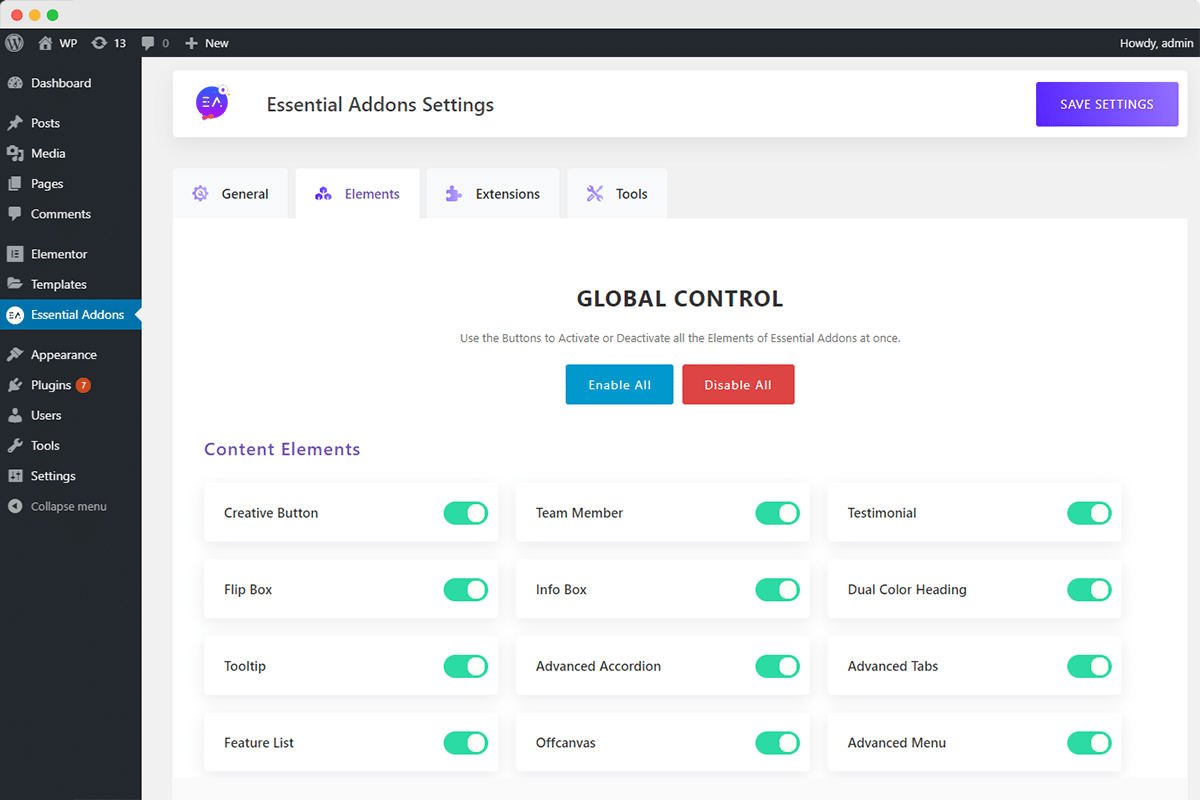This screenshot has height=800, width=1200.
Task: Click the Plugins update count badge 7
Action: 83,385
